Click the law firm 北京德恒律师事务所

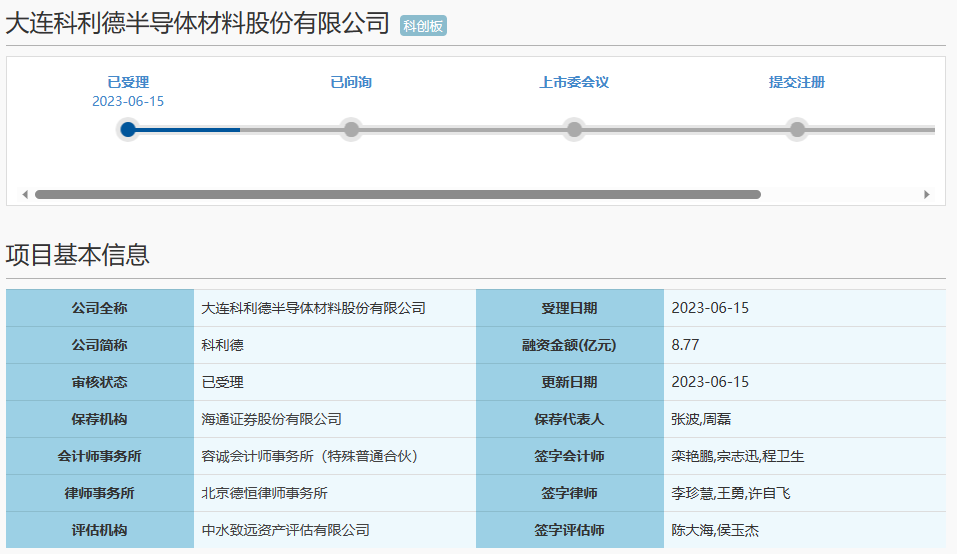pyautogui.click(x=264, y=493)
